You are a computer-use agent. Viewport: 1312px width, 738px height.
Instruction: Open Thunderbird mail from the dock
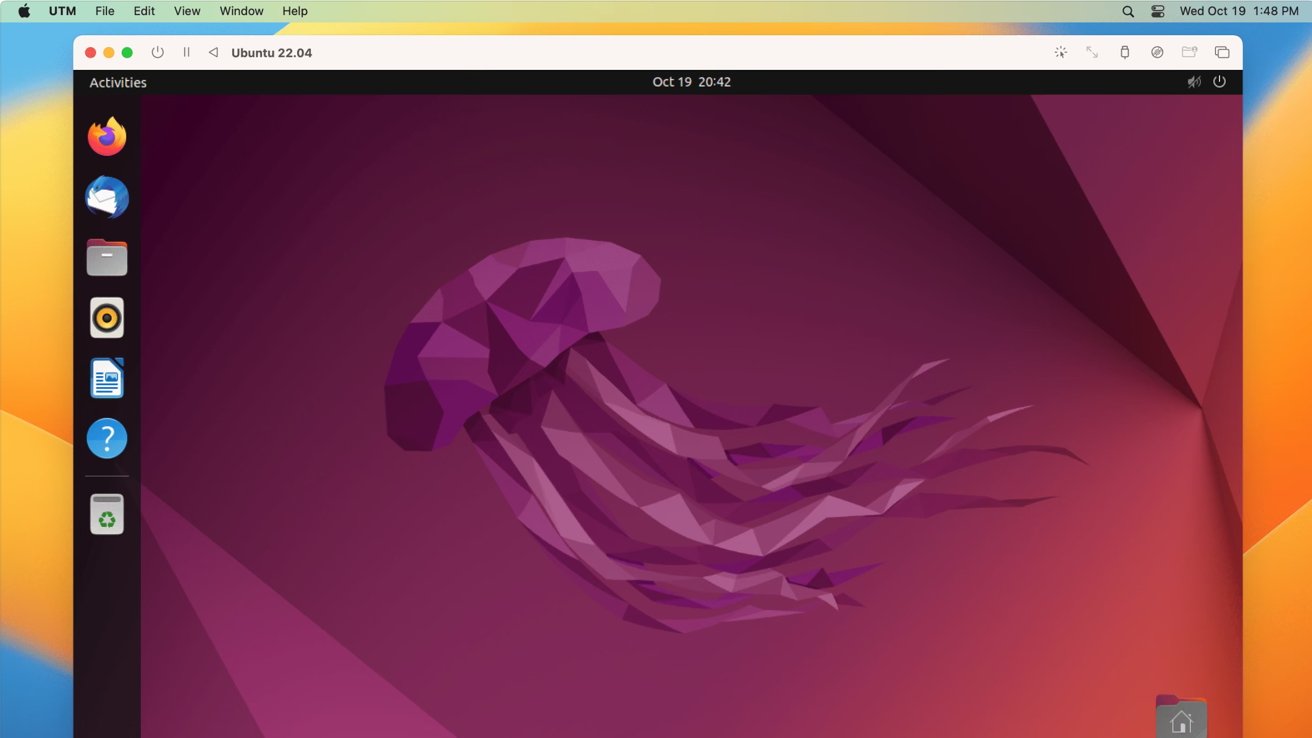(x=107, y=198)
